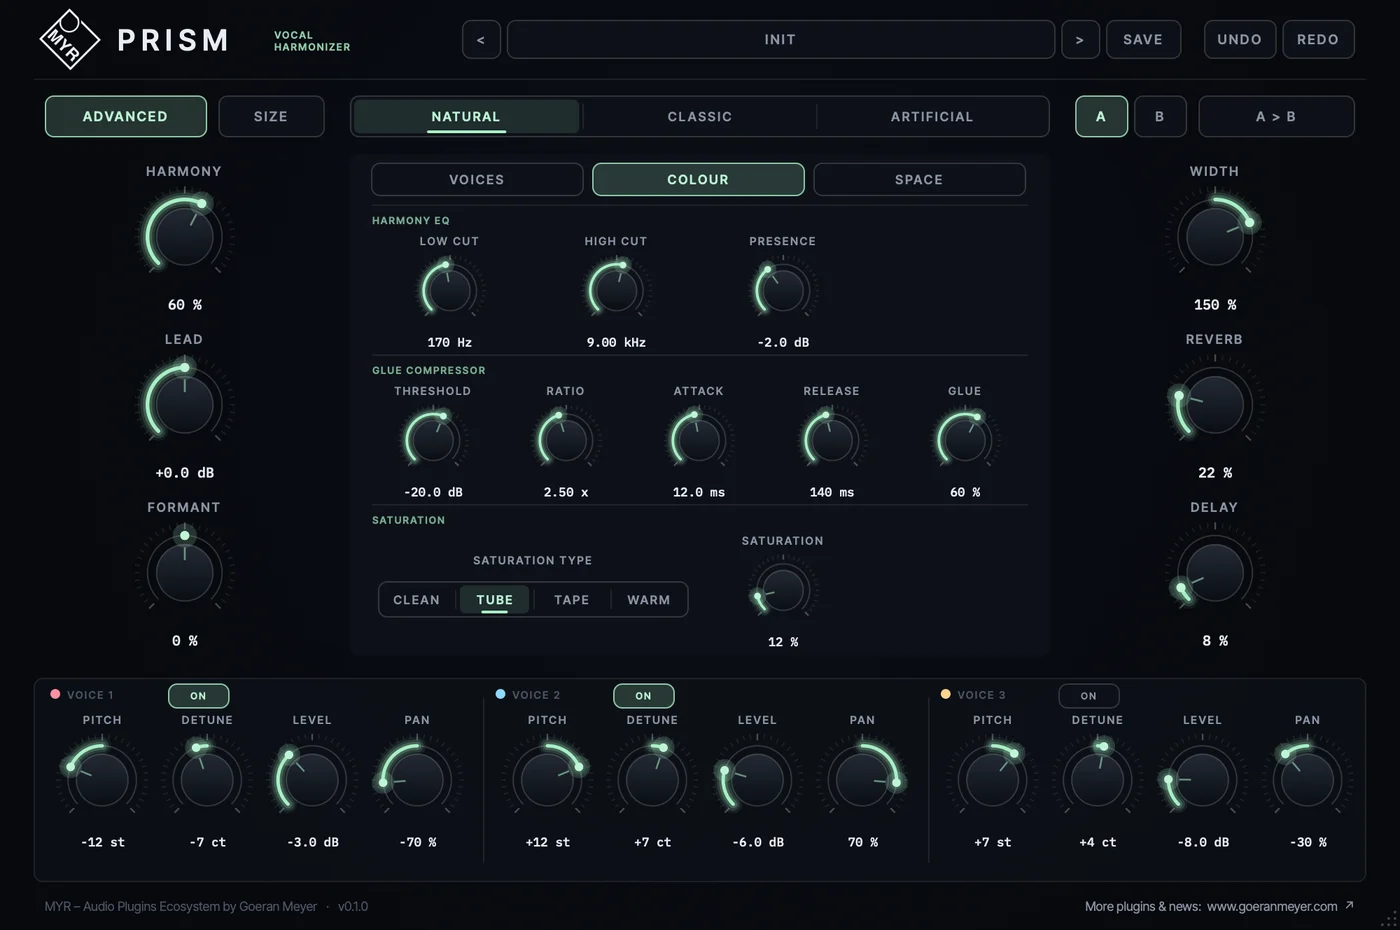The image size is (1400, 930).
Task: Switch to the ARTIFICIAL mode tab
Action: point(932,117)
